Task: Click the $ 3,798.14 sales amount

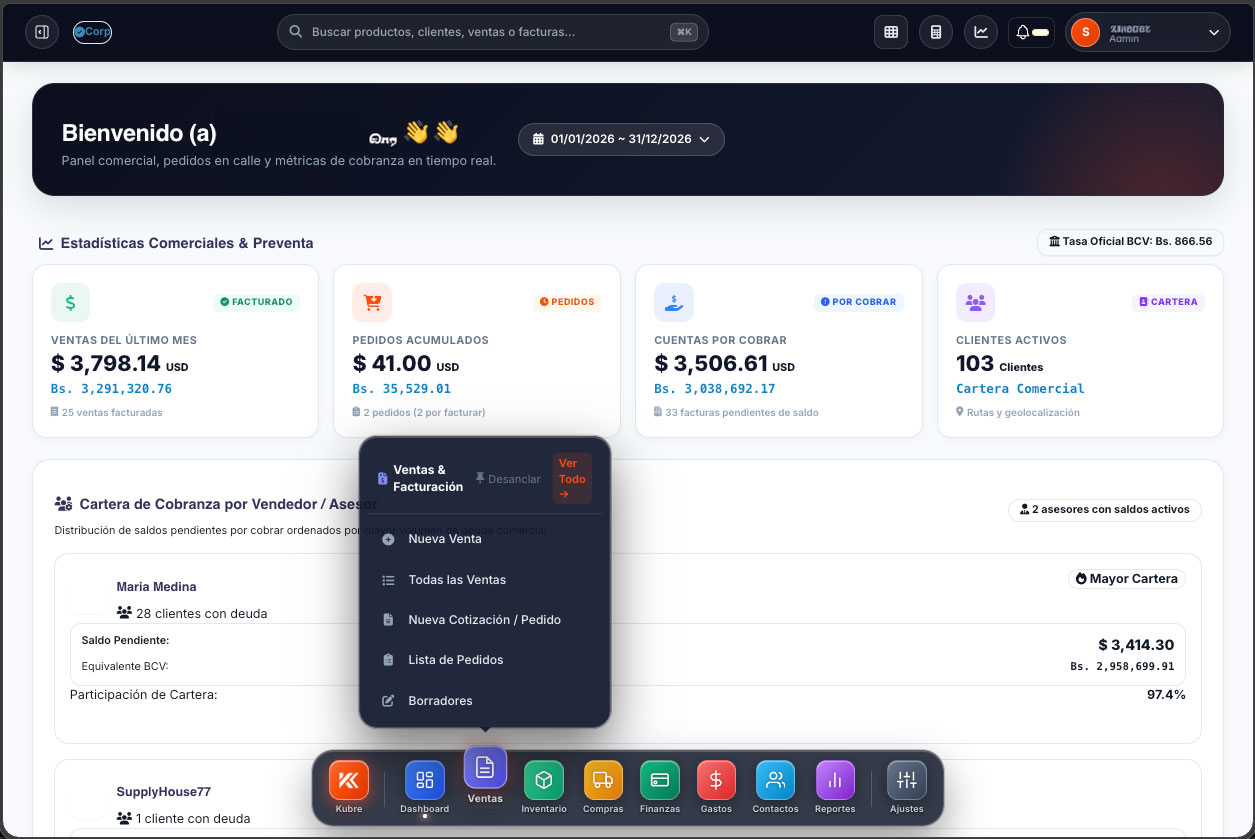Action: coord(106,364)
